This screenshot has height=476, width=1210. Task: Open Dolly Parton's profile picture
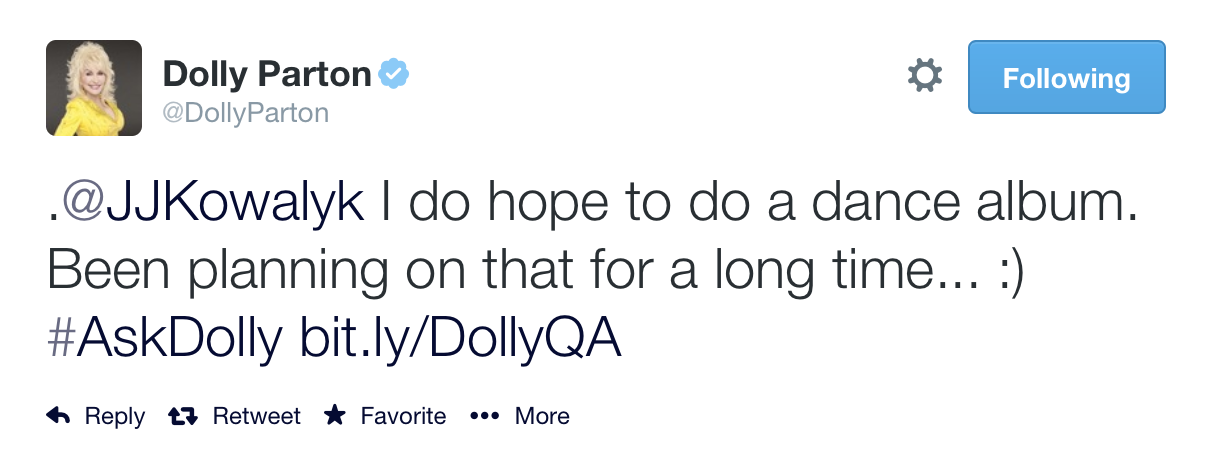[94, 88]
